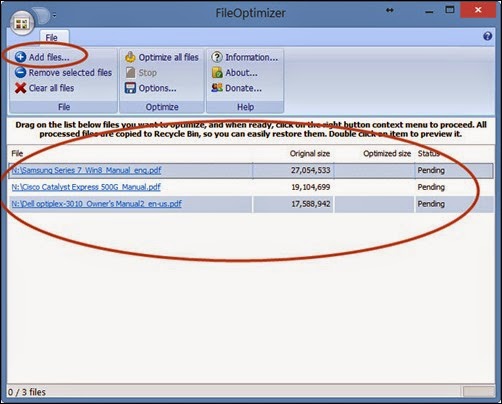Viewport: 502px width, 404px height.
Task: Click original size value 17,588,942
Action: coord(311,204)
